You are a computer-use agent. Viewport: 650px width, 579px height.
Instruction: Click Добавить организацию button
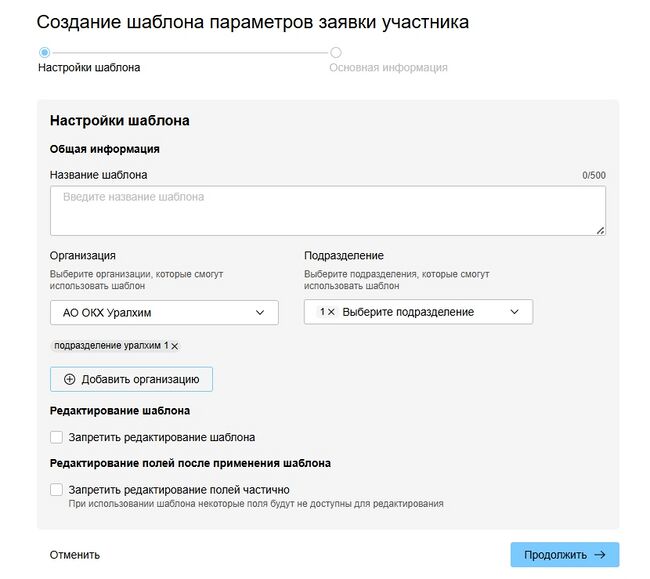click(x=131, y=379)
